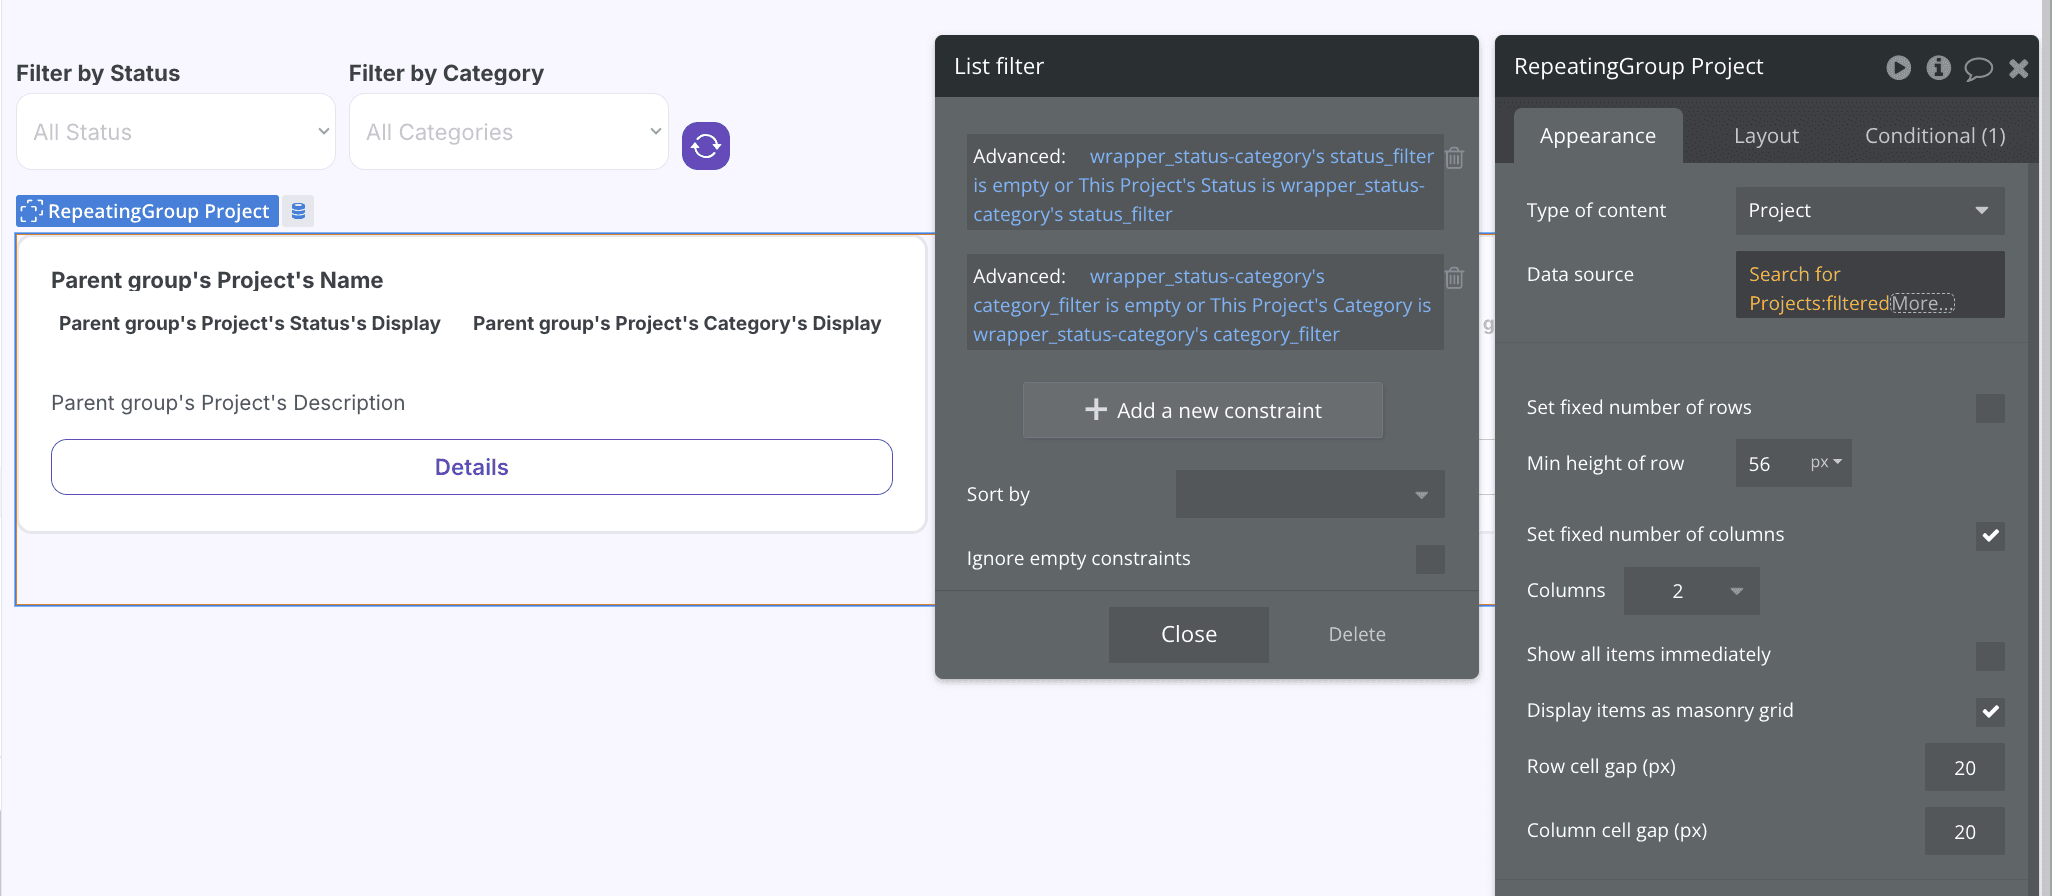2052x896 pixels.
Task: Click the Column cell gap value field
Action: tap(1964, 832)
